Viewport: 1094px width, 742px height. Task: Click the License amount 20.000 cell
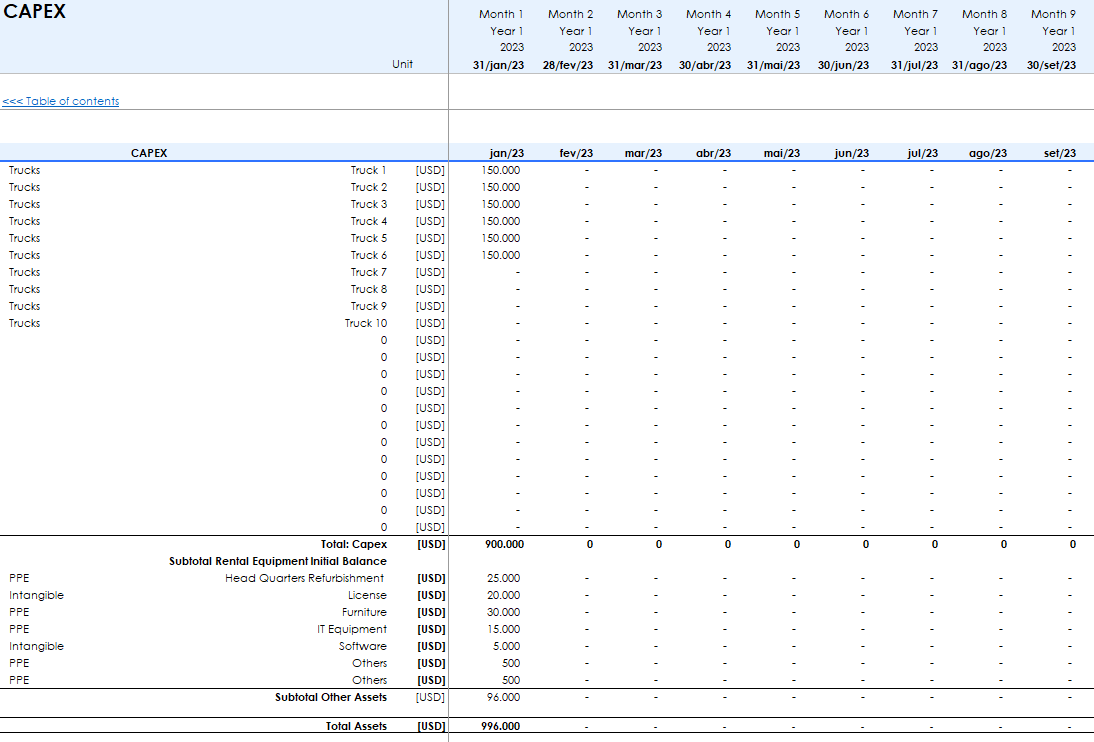(x=503, y=595)
